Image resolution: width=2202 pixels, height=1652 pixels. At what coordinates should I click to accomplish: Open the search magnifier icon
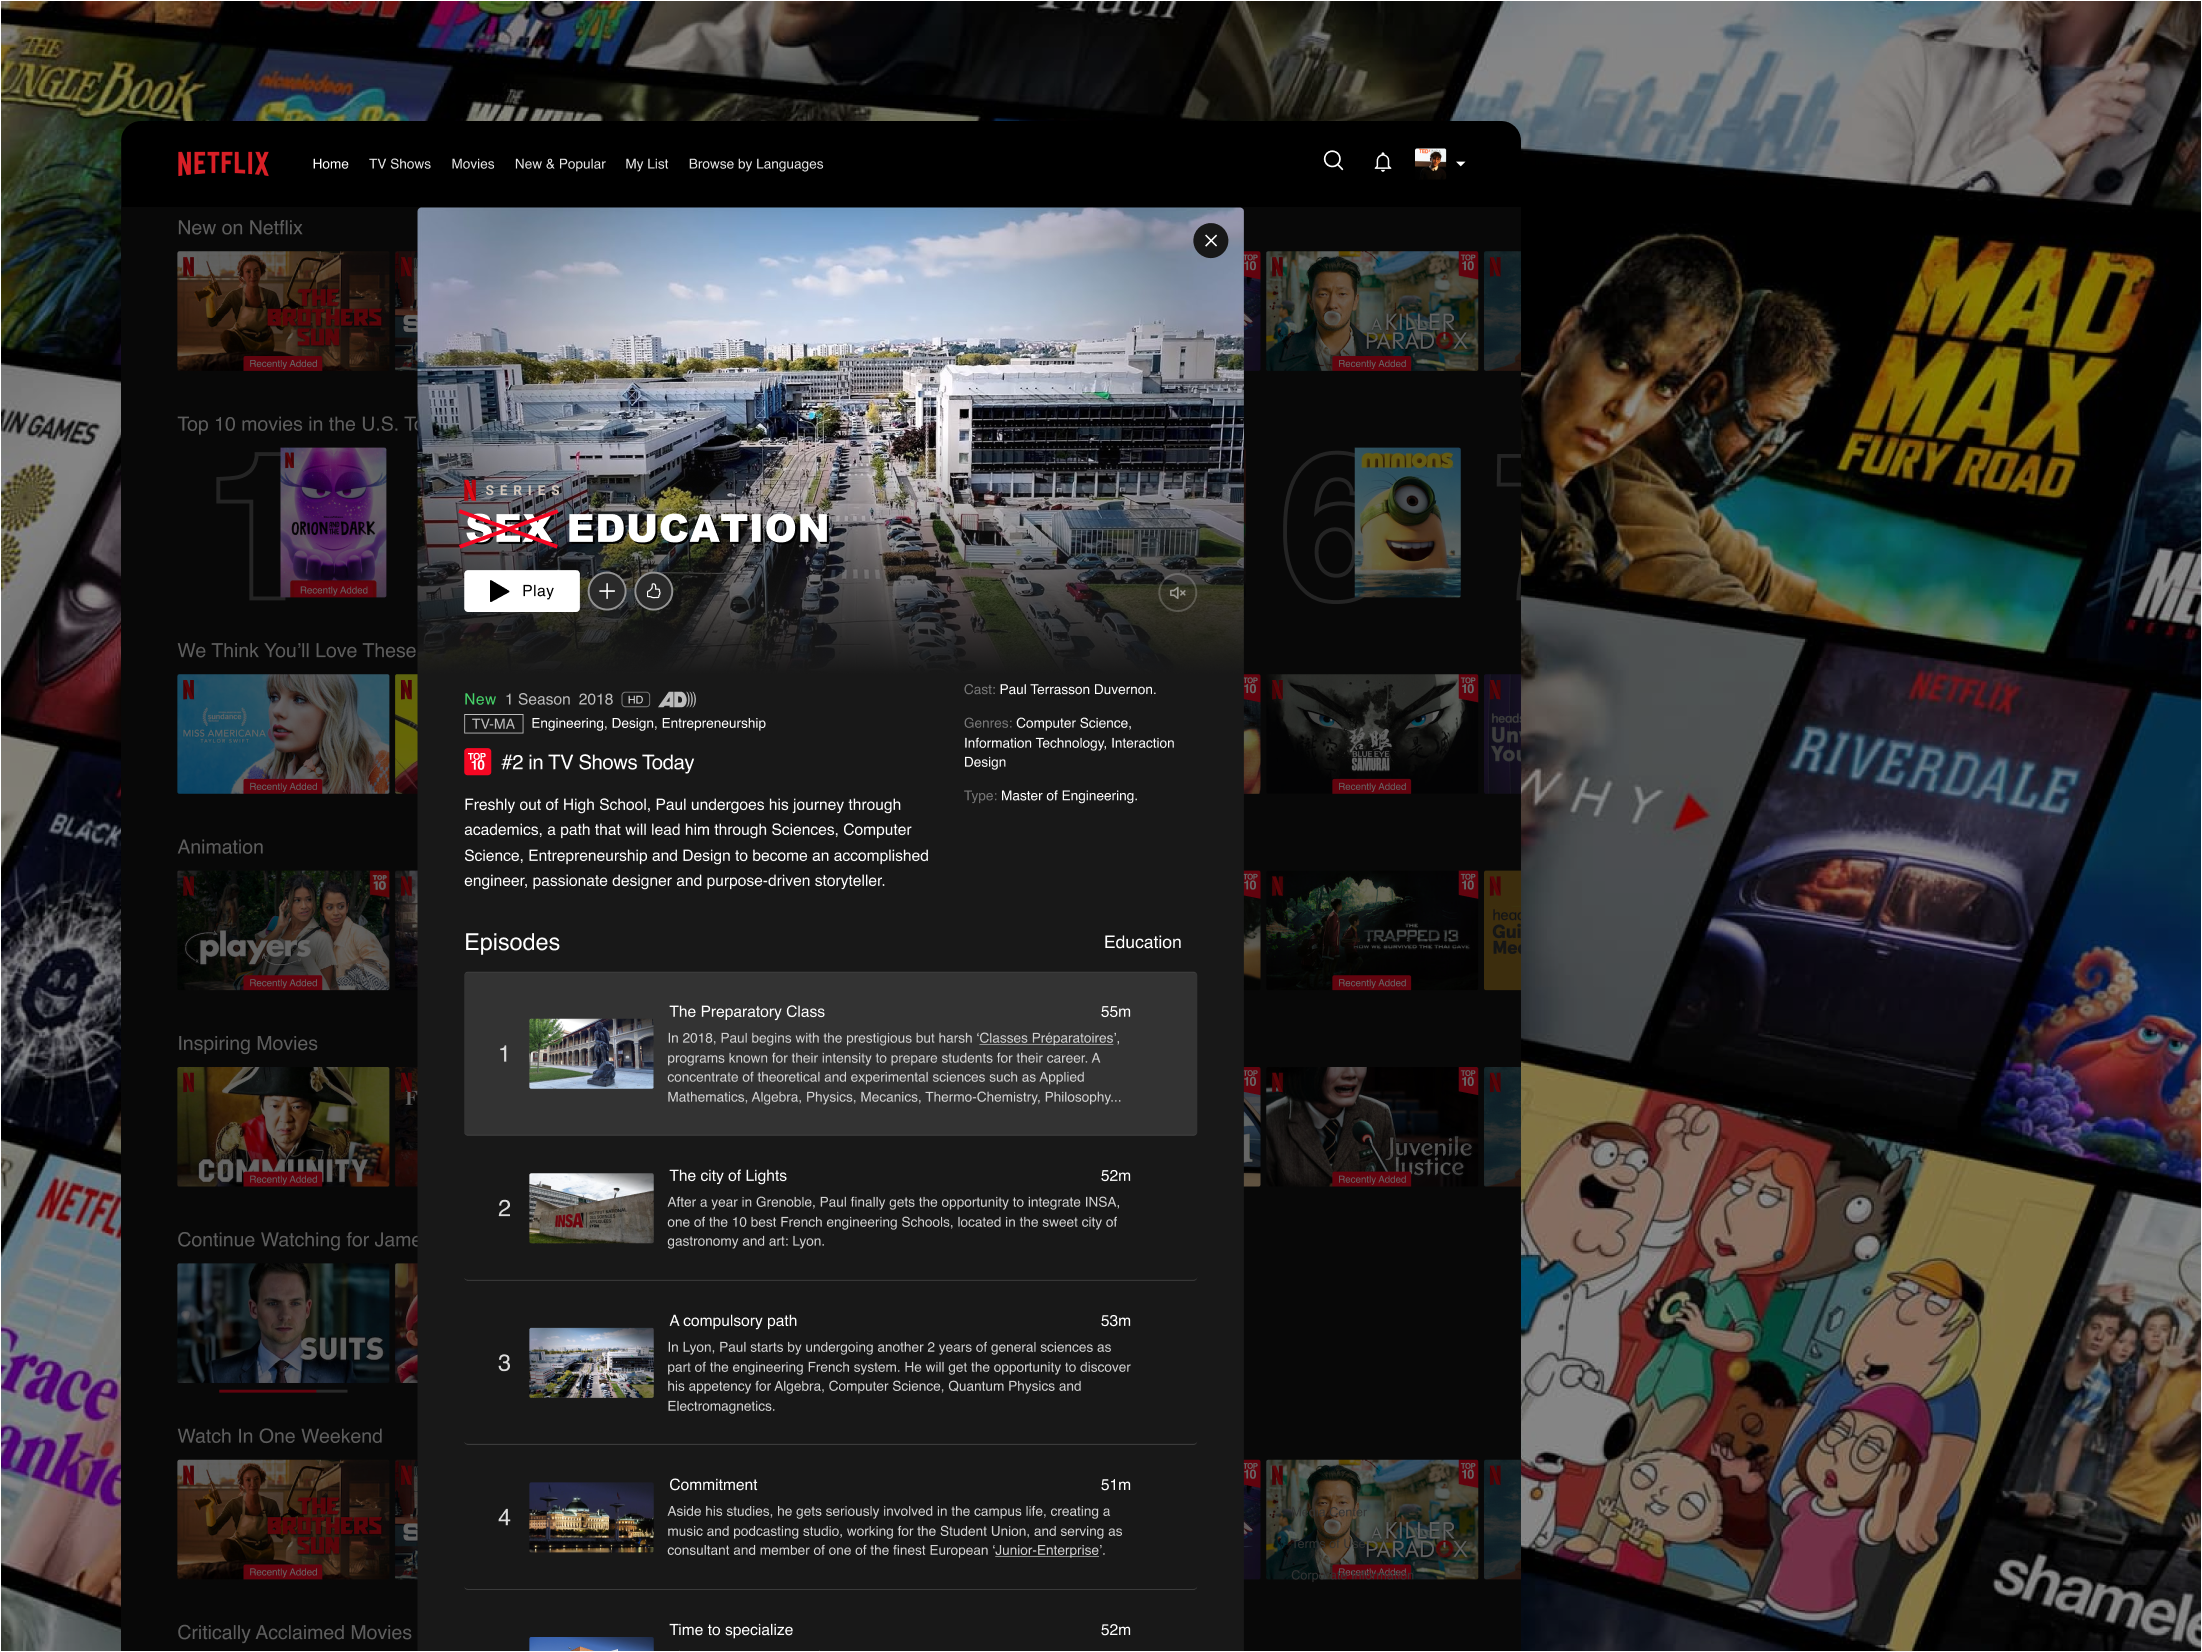click(1332, 161)
